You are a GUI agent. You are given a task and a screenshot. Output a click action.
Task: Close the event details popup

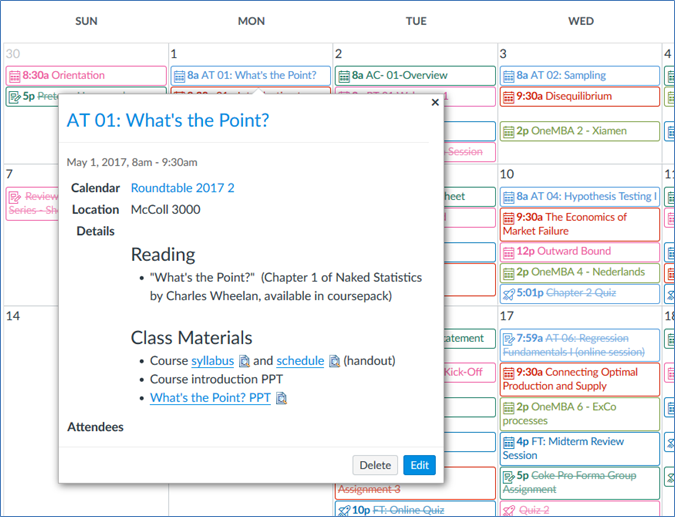pyautogui.click(x=434, y=102)
